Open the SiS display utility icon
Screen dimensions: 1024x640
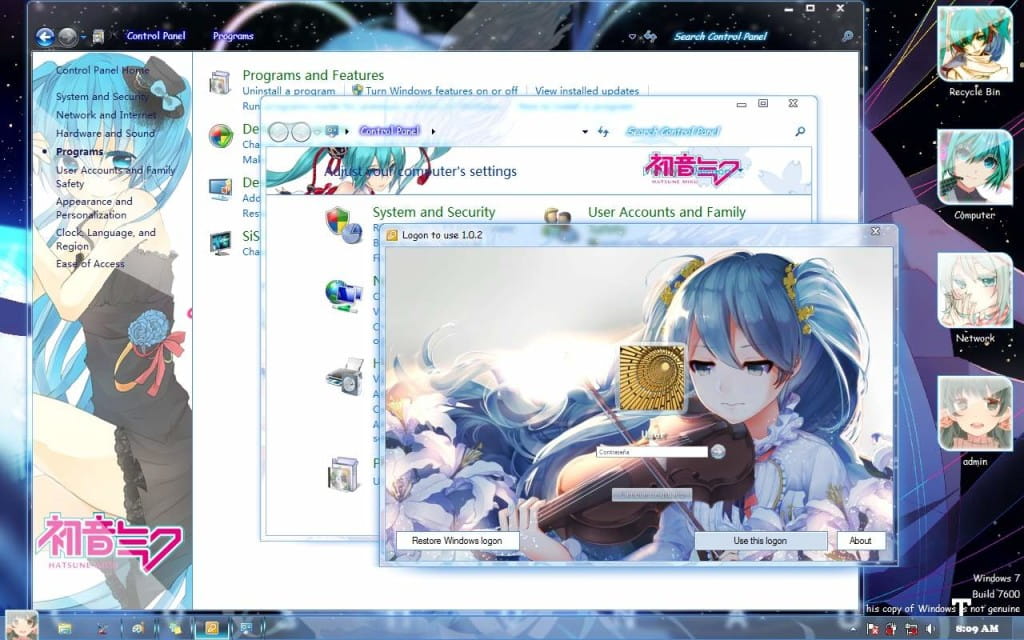tap(222, 241)
